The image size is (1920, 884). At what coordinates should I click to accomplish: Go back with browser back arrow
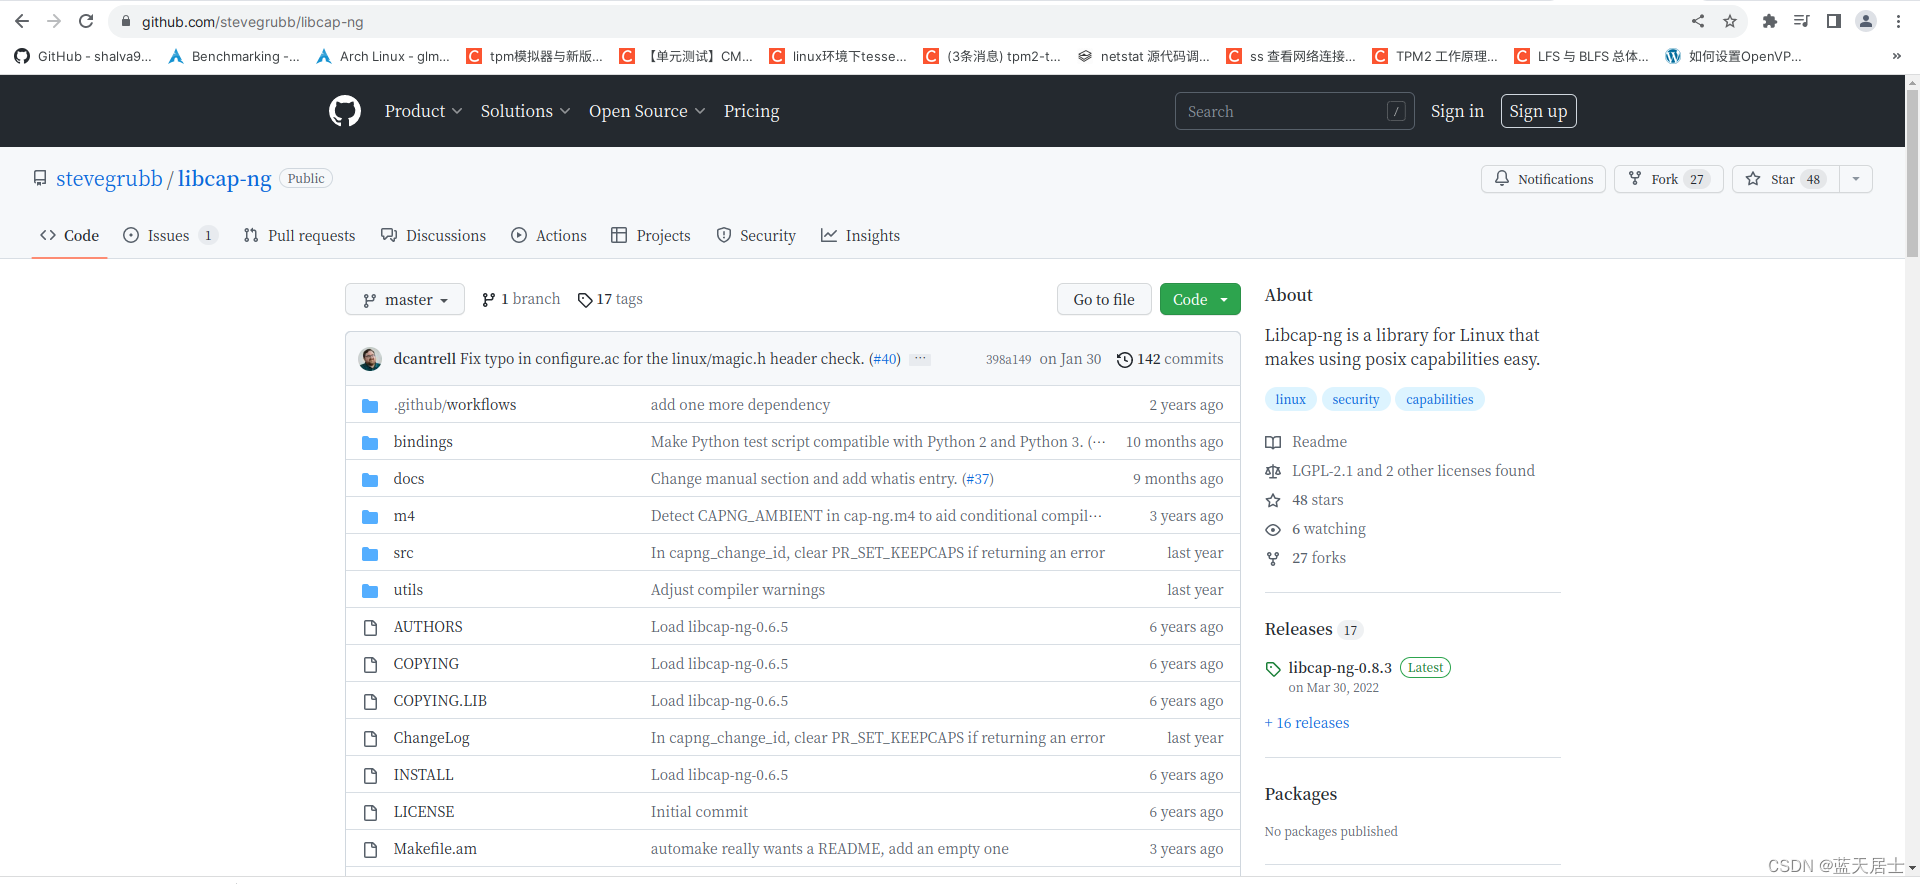click(22, 21)
